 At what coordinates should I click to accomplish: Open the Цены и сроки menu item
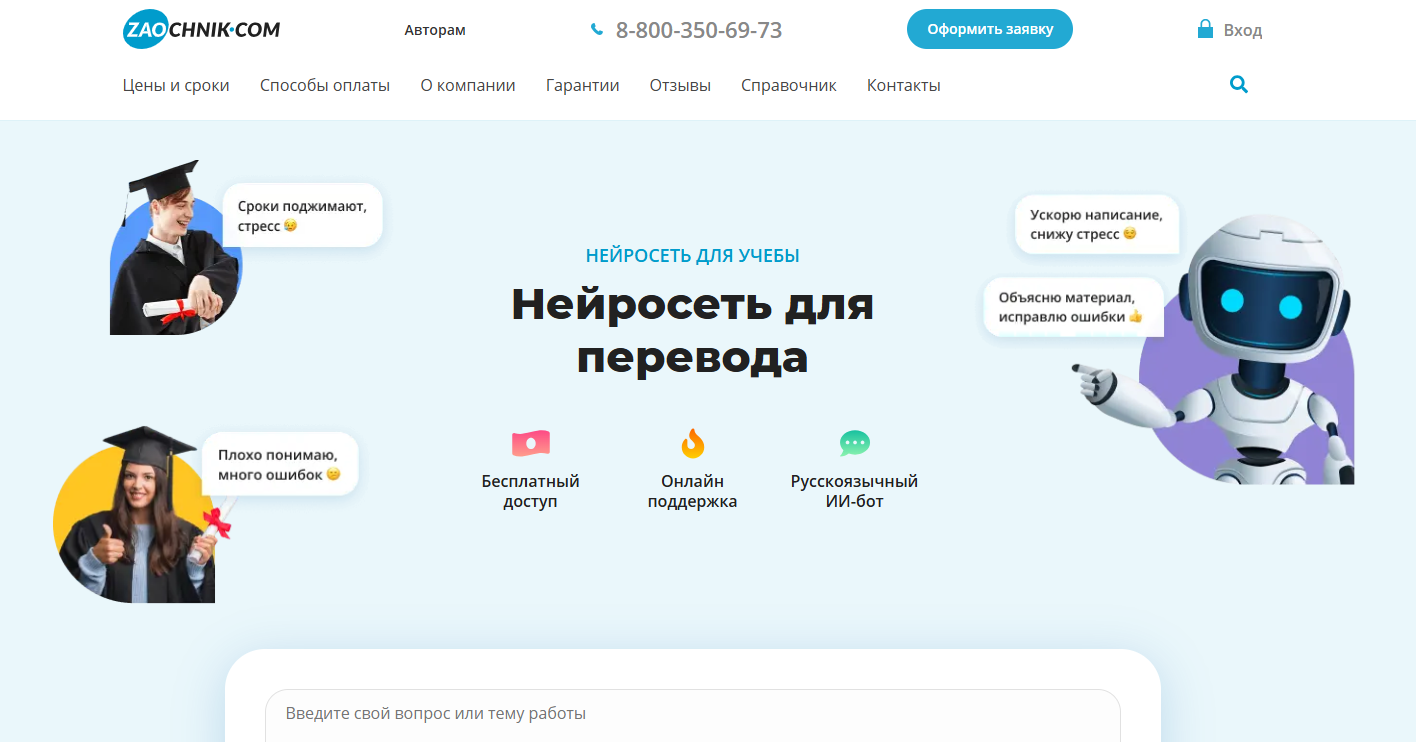tap(176, 86)
